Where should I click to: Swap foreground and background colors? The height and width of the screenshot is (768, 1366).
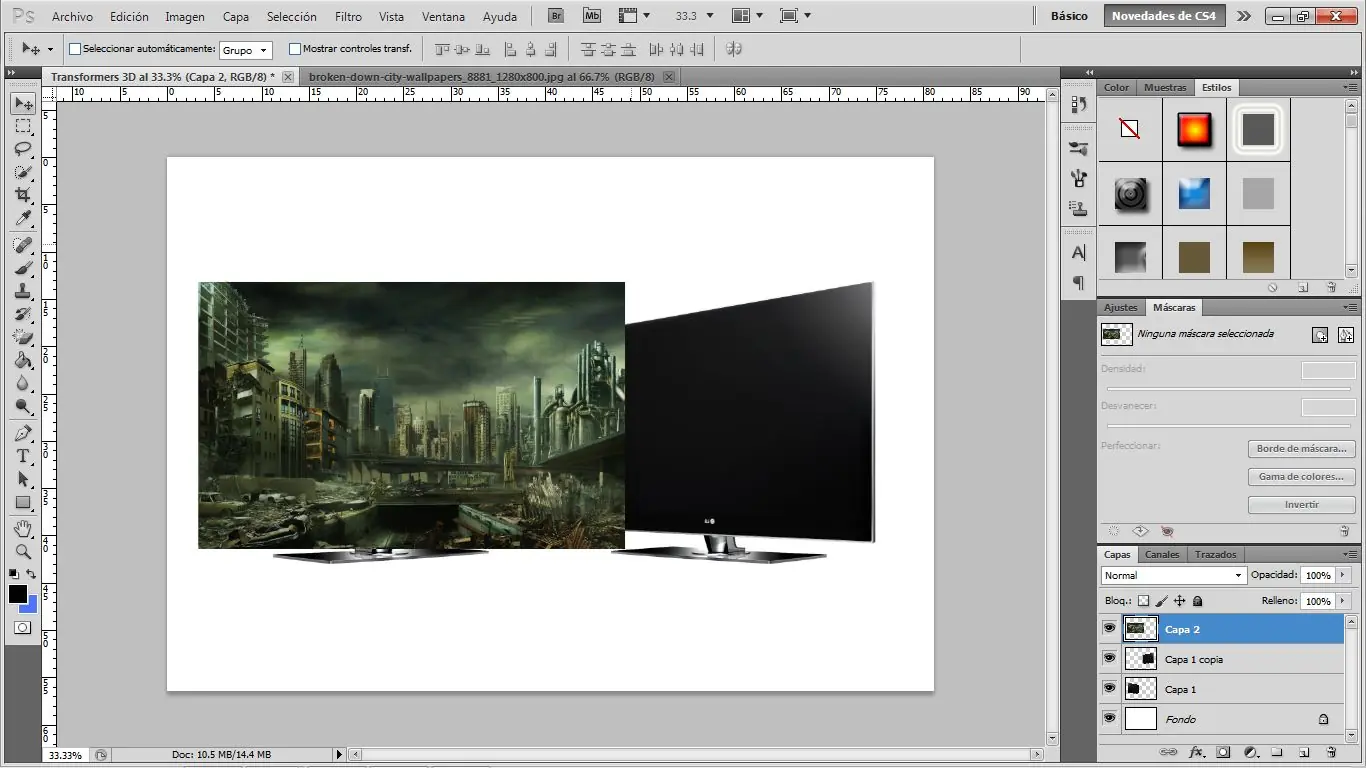tap(32, 574)
